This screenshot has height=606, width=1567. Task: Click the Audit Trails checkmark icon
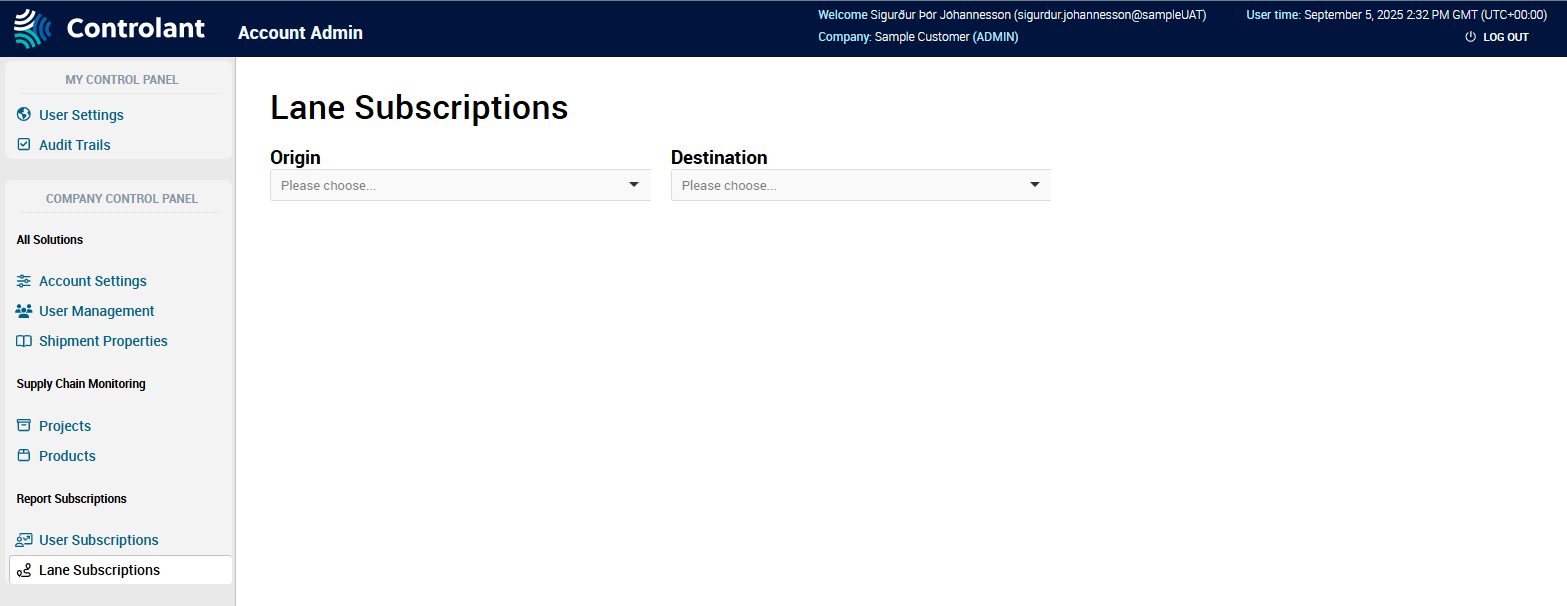(24, 145)
